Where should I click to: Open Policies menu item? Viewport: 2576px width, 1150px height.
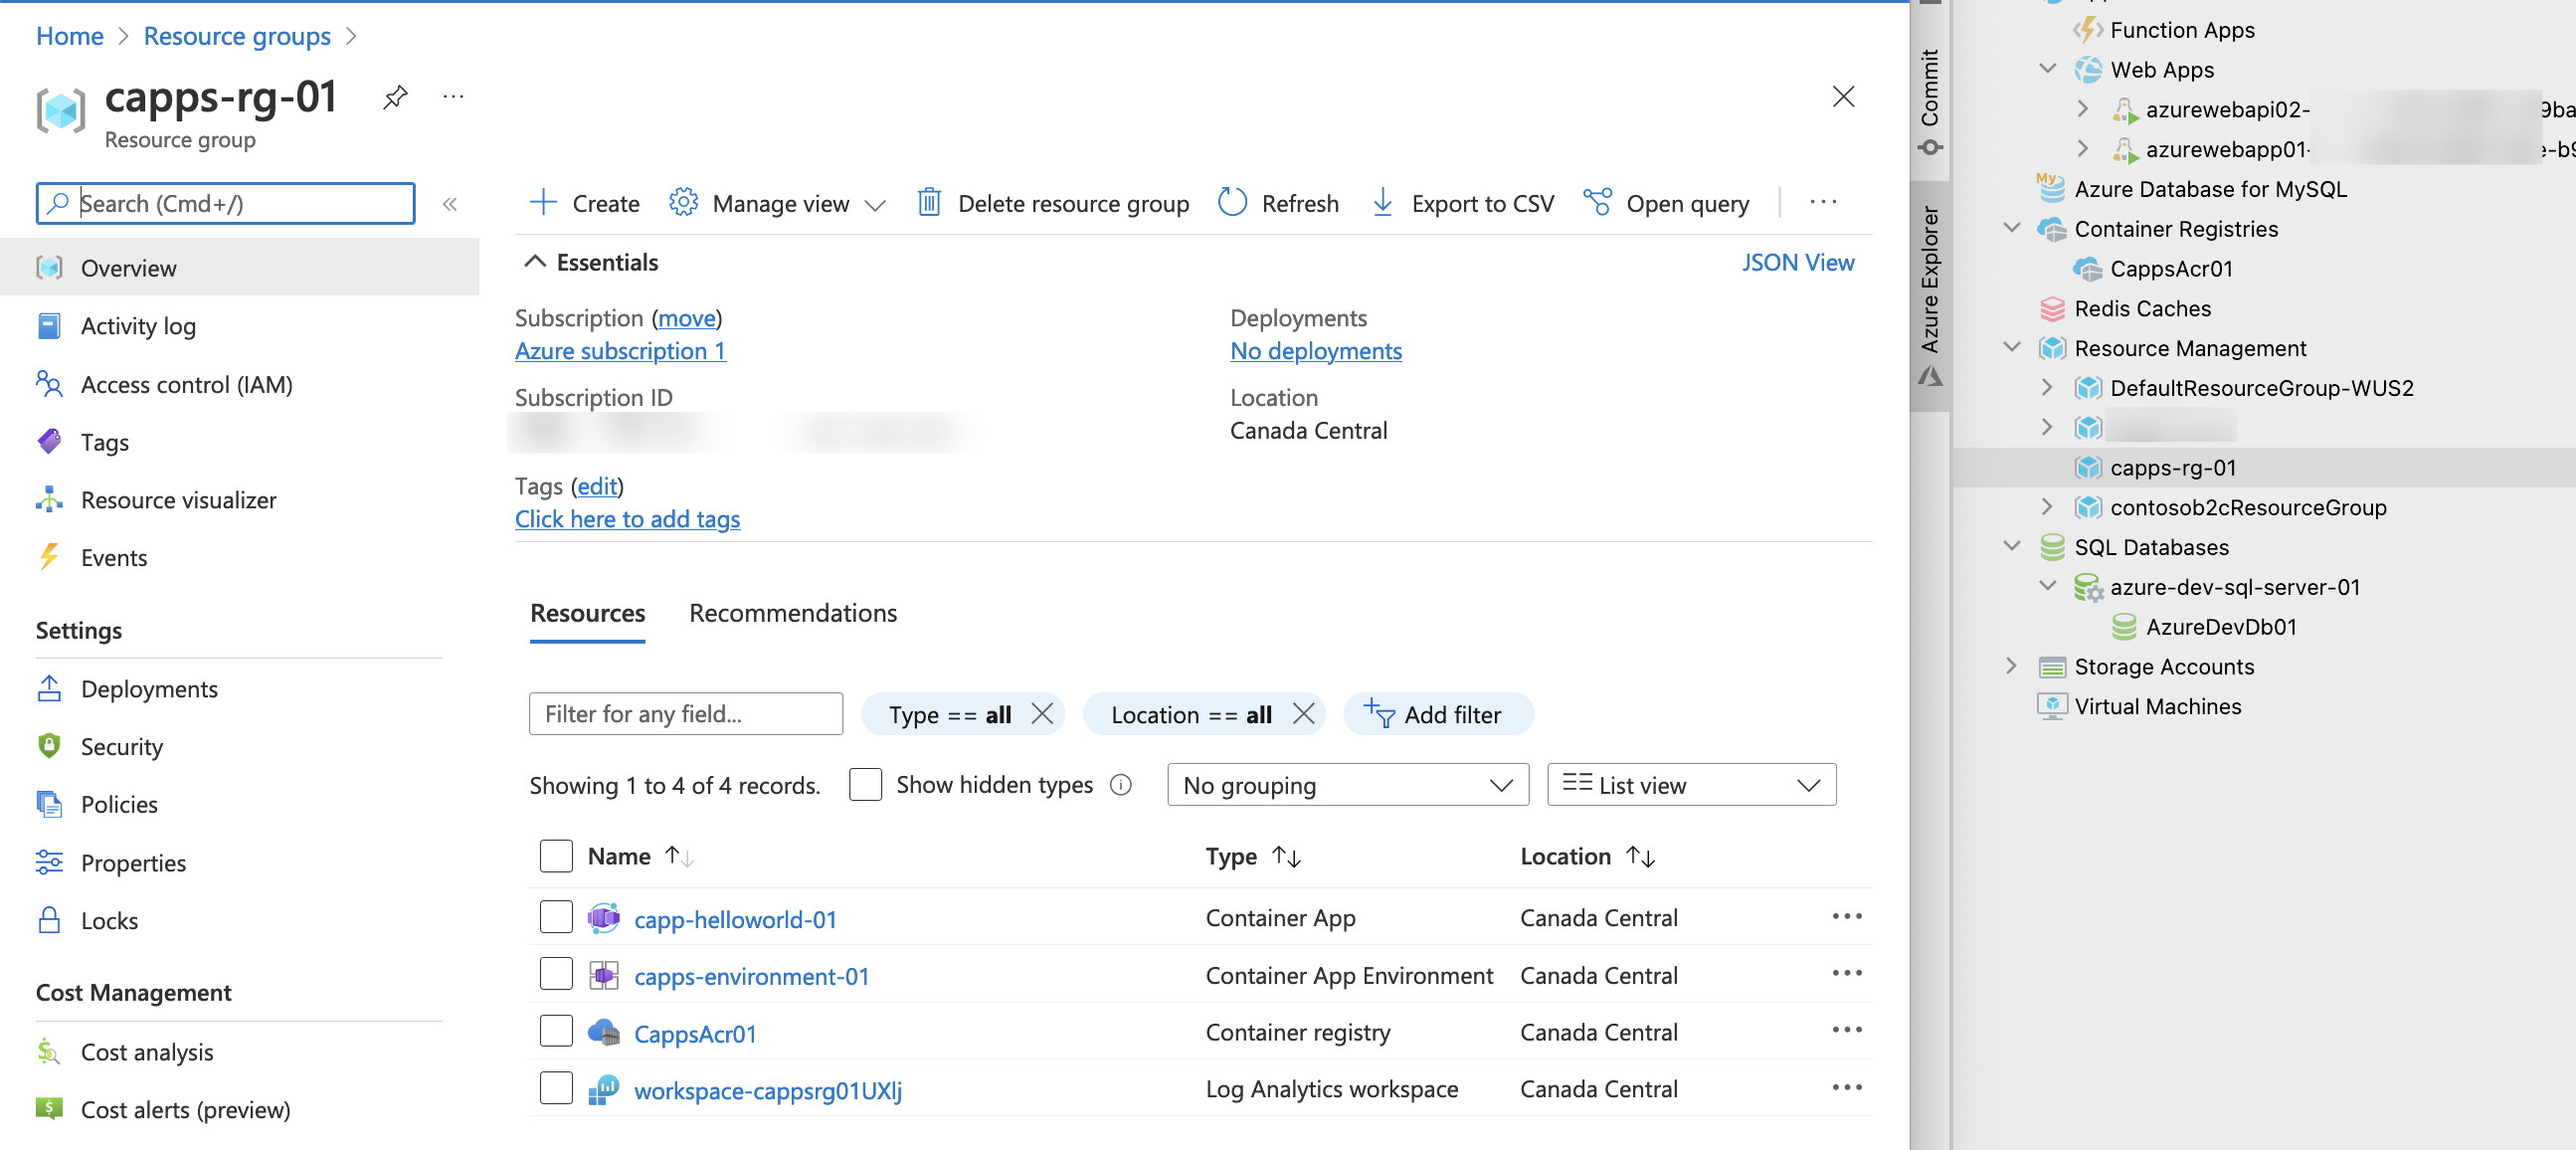coord(119,804)
